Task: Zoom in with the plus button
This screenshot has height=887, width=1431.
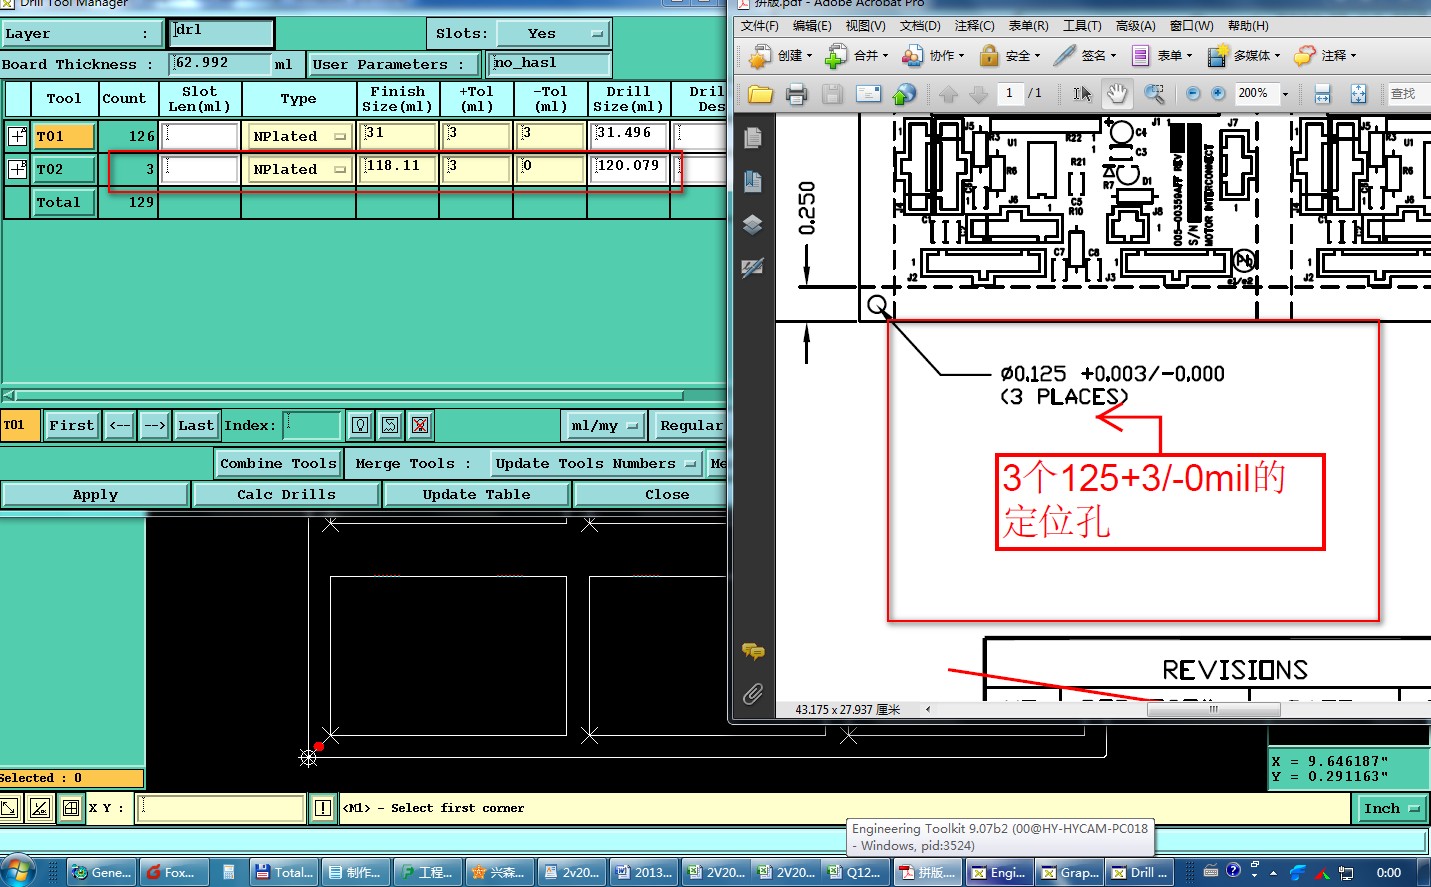Action: coord(1218,93)
